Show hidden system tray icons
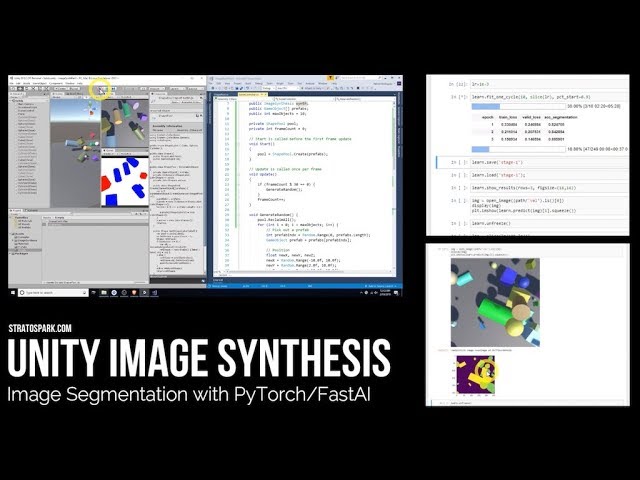 click(x=361, y=293)
